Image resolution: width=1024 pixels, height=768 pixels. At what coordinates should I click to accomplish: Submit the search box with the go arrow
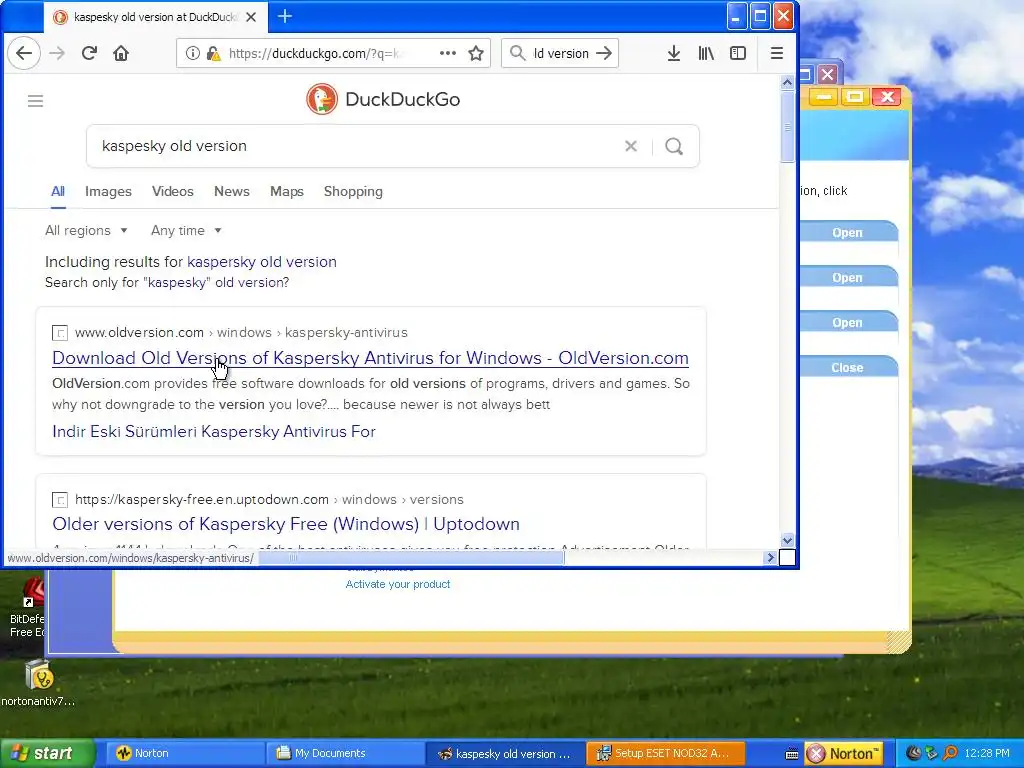click(x=605, y=53)
